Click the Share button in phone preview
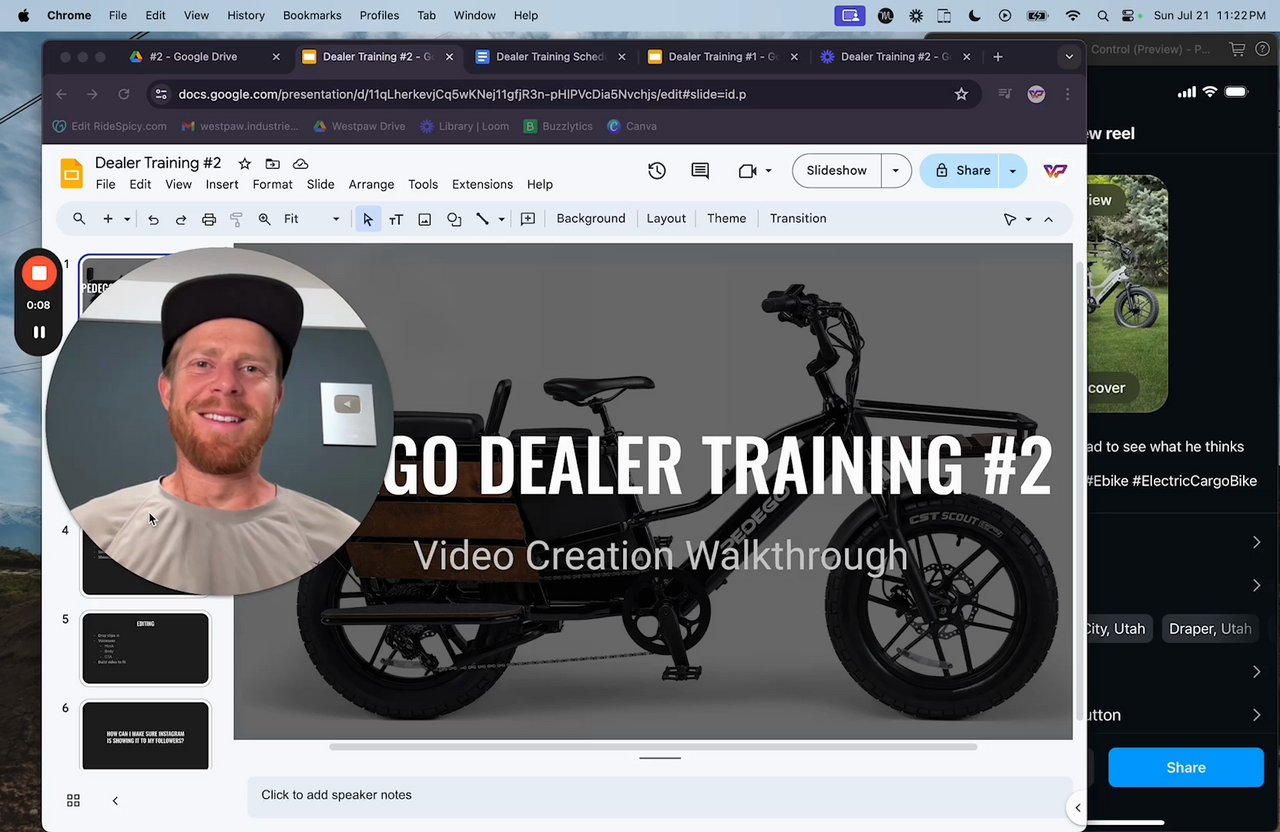 click(x=1186, y=768)
